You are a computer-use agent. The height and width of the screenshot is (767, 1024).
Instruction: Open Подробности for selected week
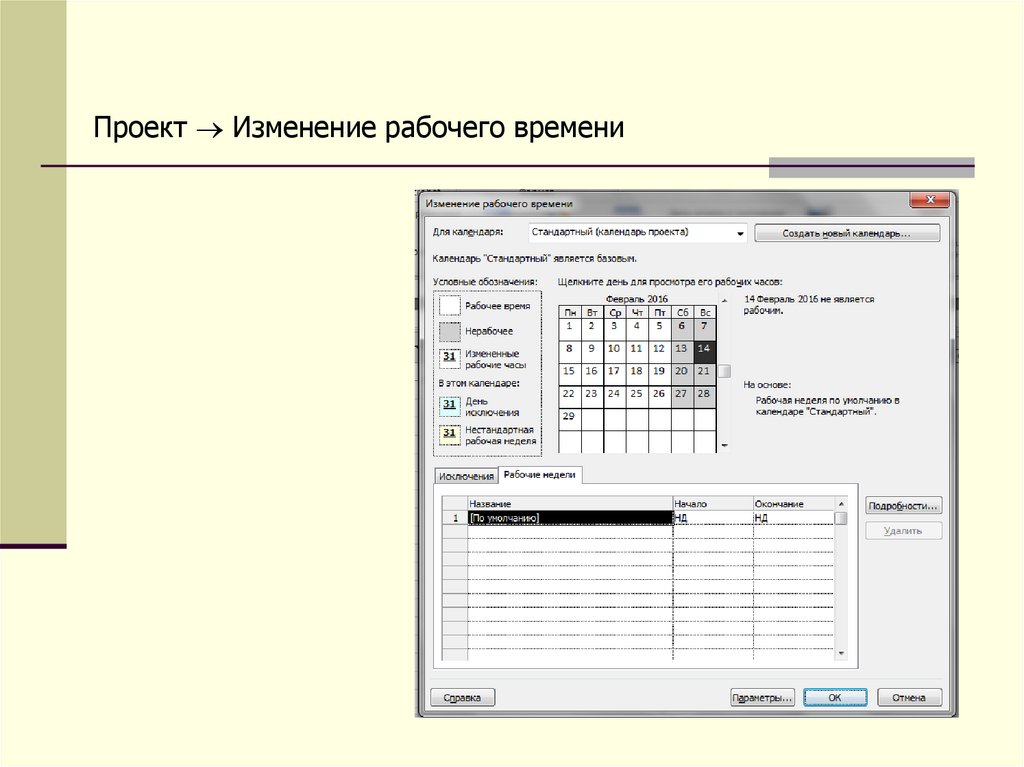click(x=903, y=506)
